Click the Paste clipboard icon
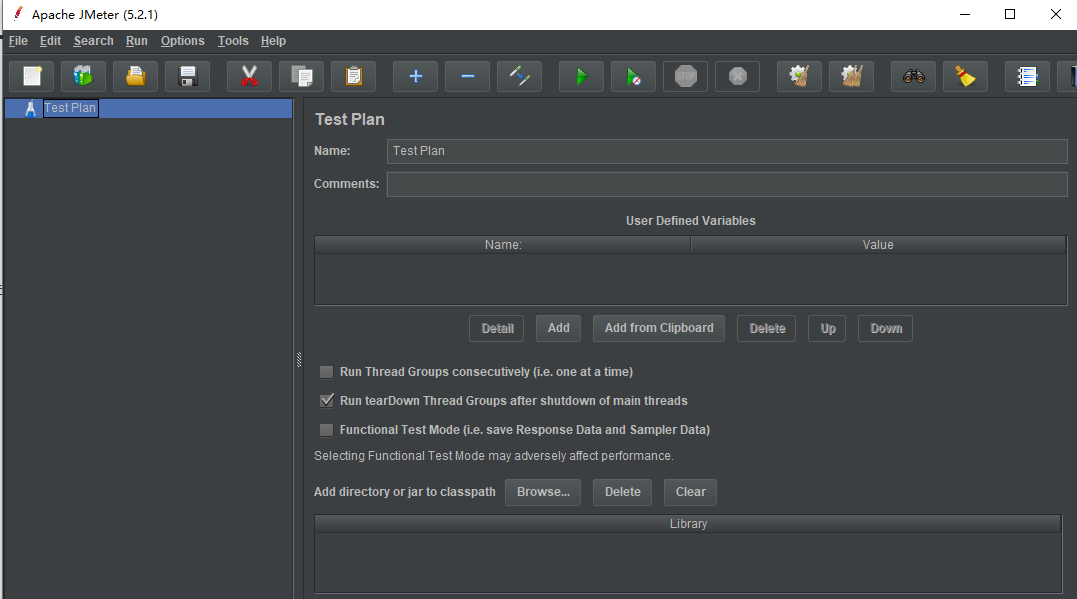This screenshot has width=1077, height=599. tap(354, 76)
